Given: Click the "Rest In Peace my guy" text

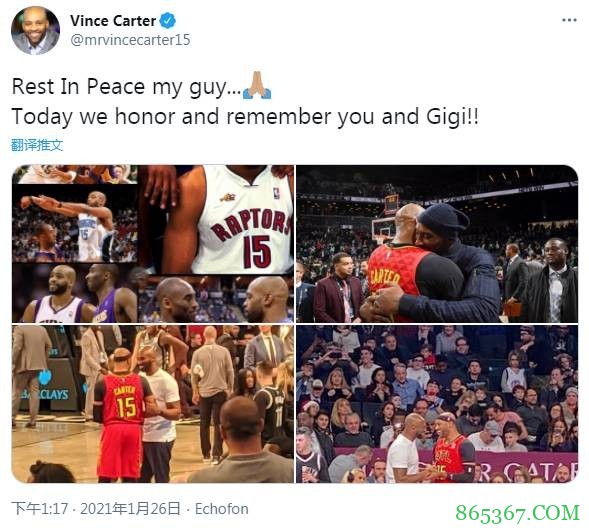Looking at the screenshot, I should [x=126, y=87].
